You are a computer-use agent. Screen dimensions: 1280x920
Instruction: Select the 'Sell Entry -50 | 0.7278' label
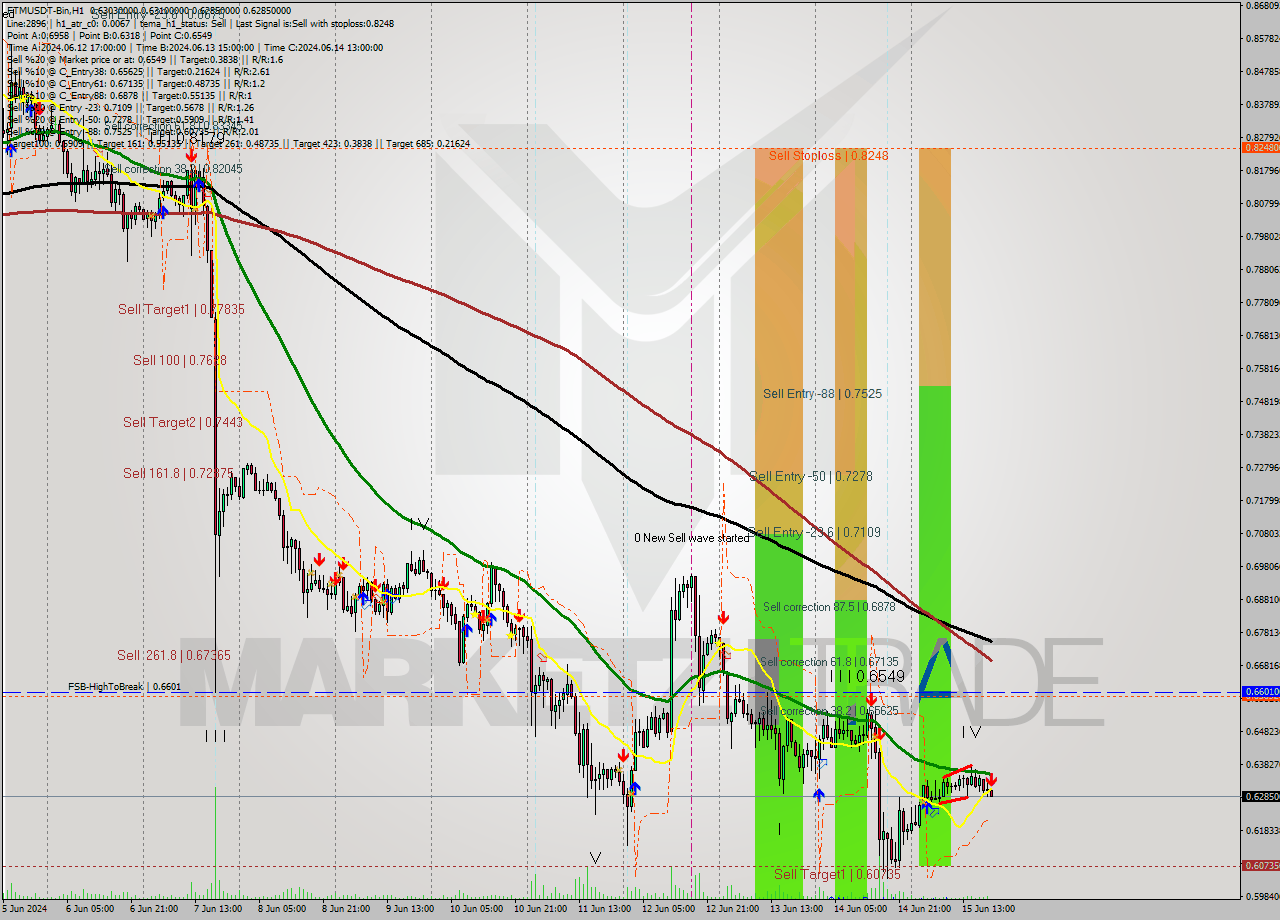tap(810, 477)
